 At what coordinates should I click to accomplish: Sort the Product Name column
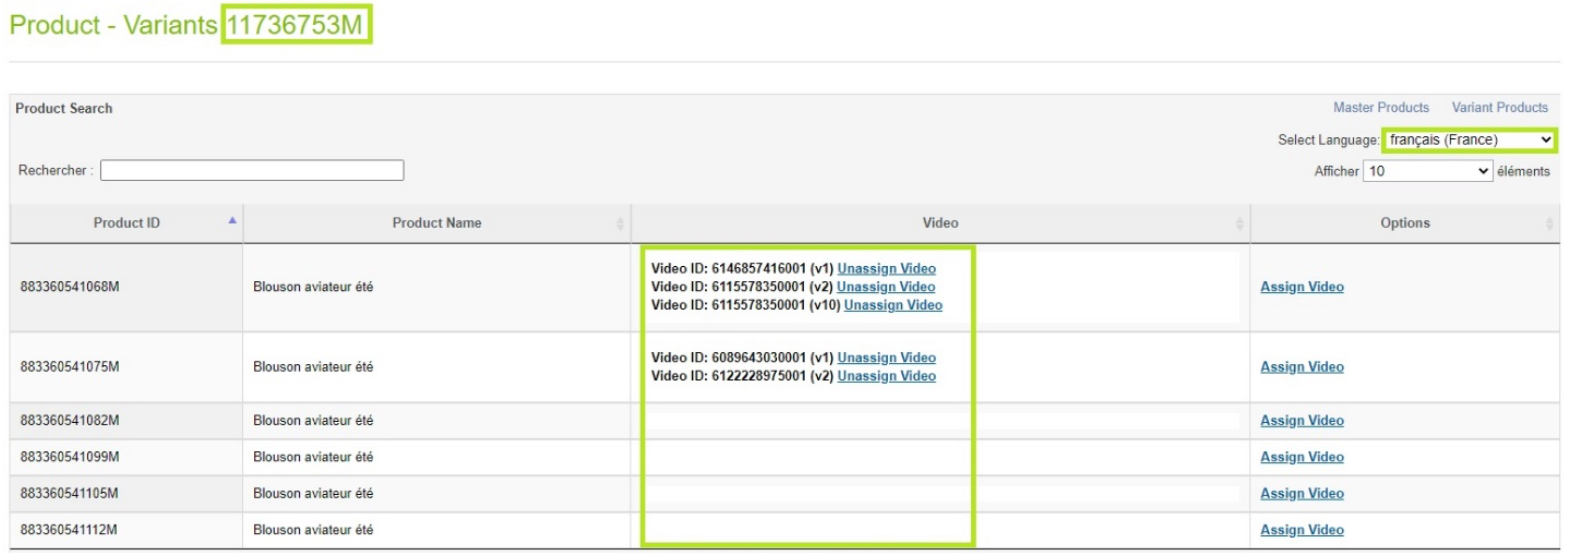click(x=620, y=224)
